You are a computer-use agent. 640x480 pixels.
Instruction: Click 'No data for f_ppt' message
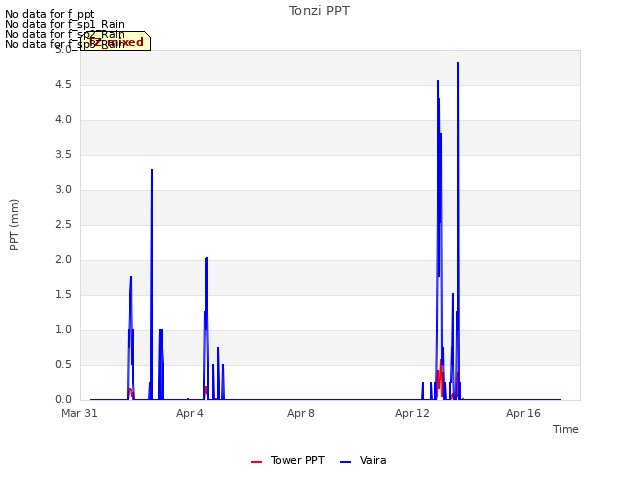coord(50,15)
